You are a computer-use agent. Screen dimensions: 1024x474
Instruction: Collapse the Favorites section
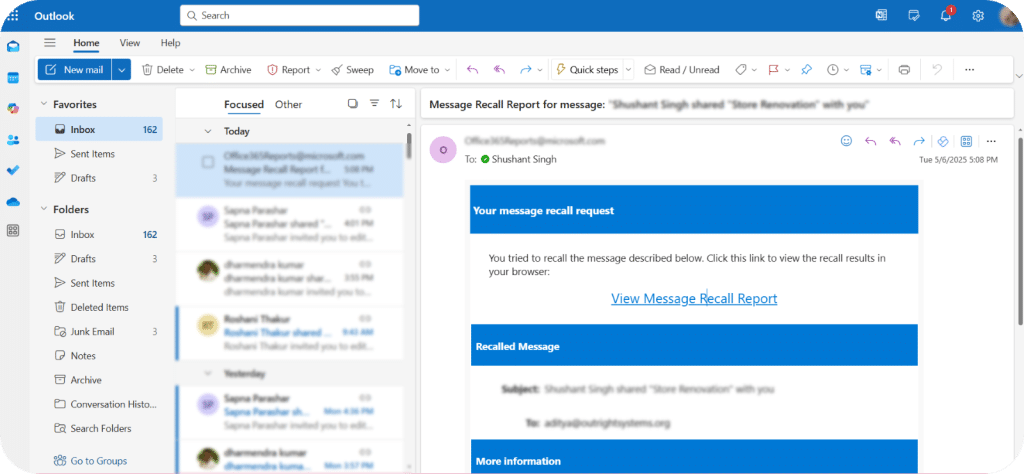(44, 104)
